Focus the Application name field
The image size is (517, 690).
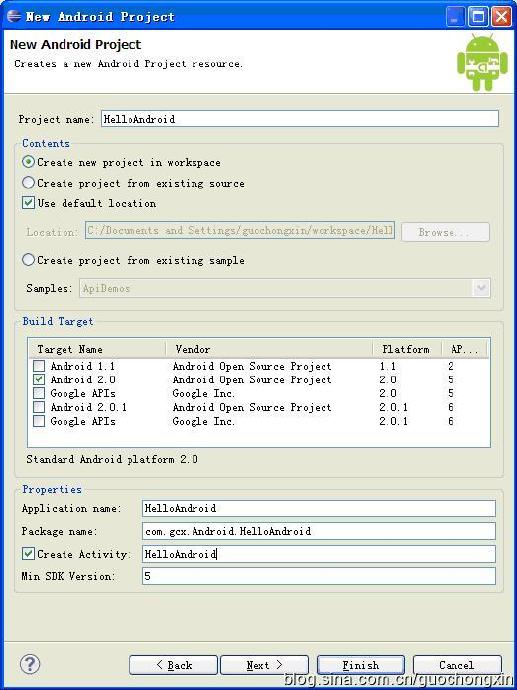[319, 508]
